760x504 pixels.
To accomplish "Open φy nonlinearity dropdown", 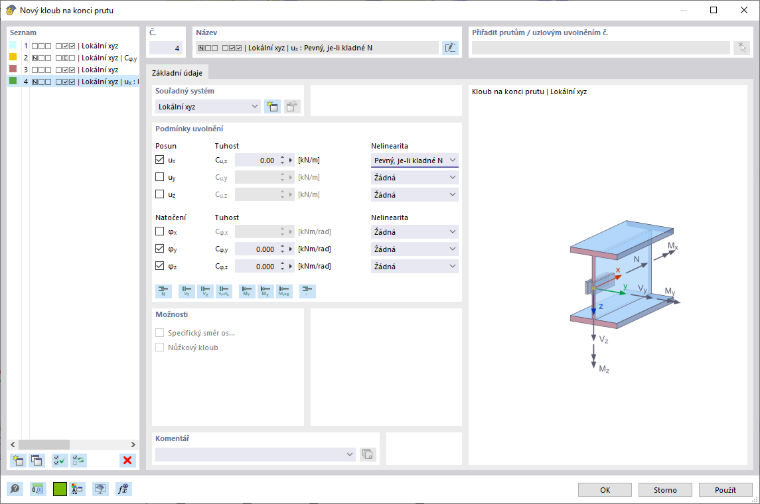I will pyautogui.click(x=414, y=249).
